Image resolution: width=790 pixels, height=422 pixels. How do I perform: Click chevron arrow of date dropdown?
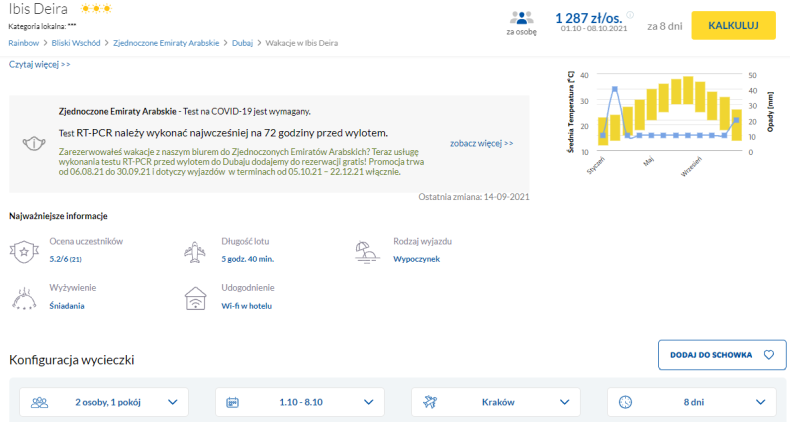tap(369, 402)
